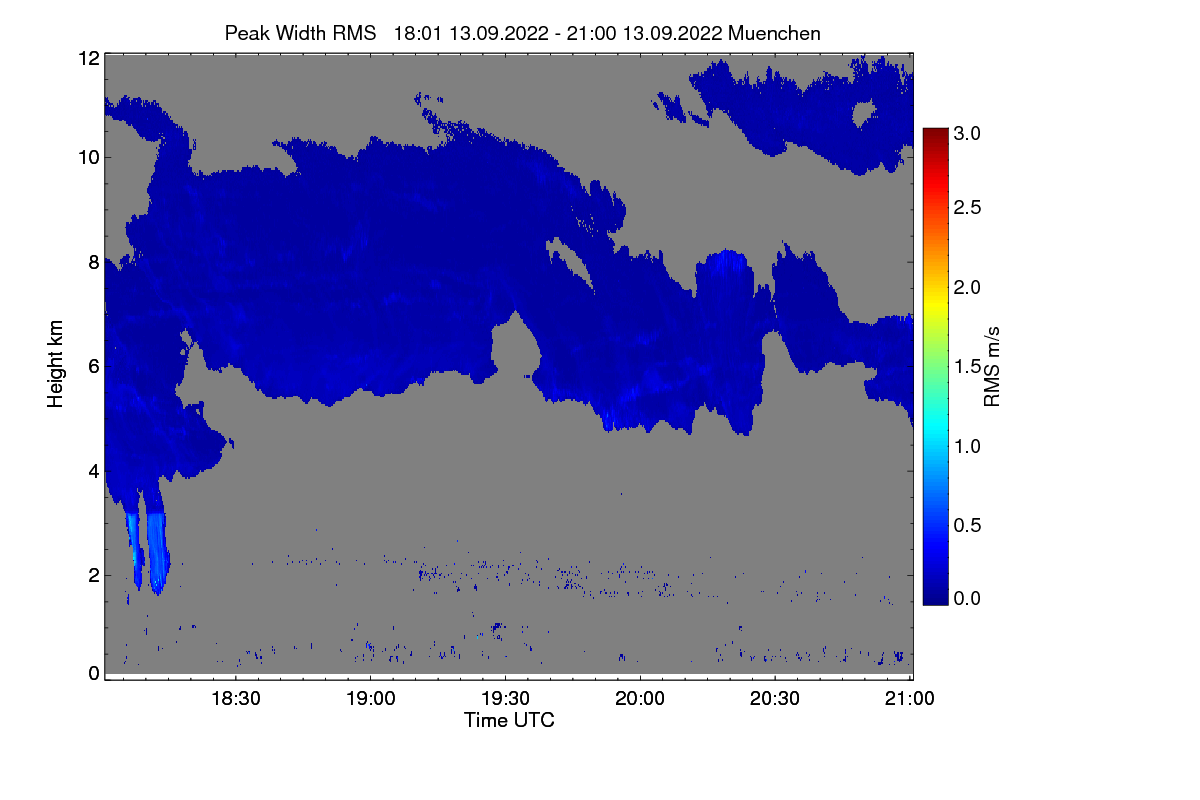This screenshot has height=800, width=1200.
Task: Click the height axis label 6
Action: [x=94, y=366]
